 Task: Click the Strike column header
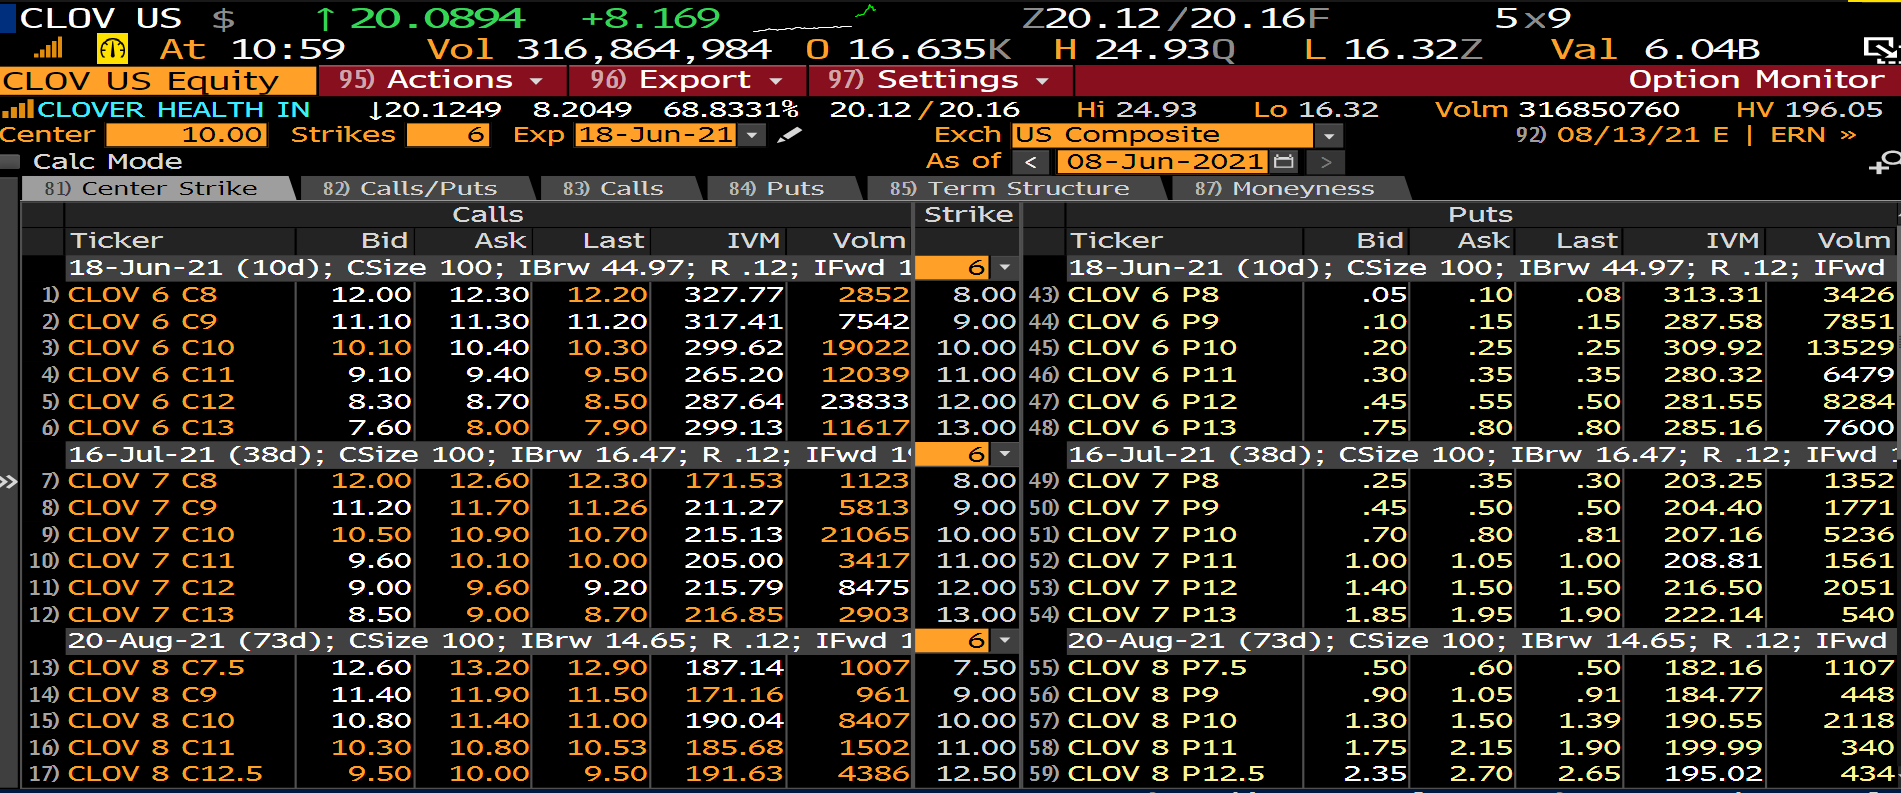968,214
